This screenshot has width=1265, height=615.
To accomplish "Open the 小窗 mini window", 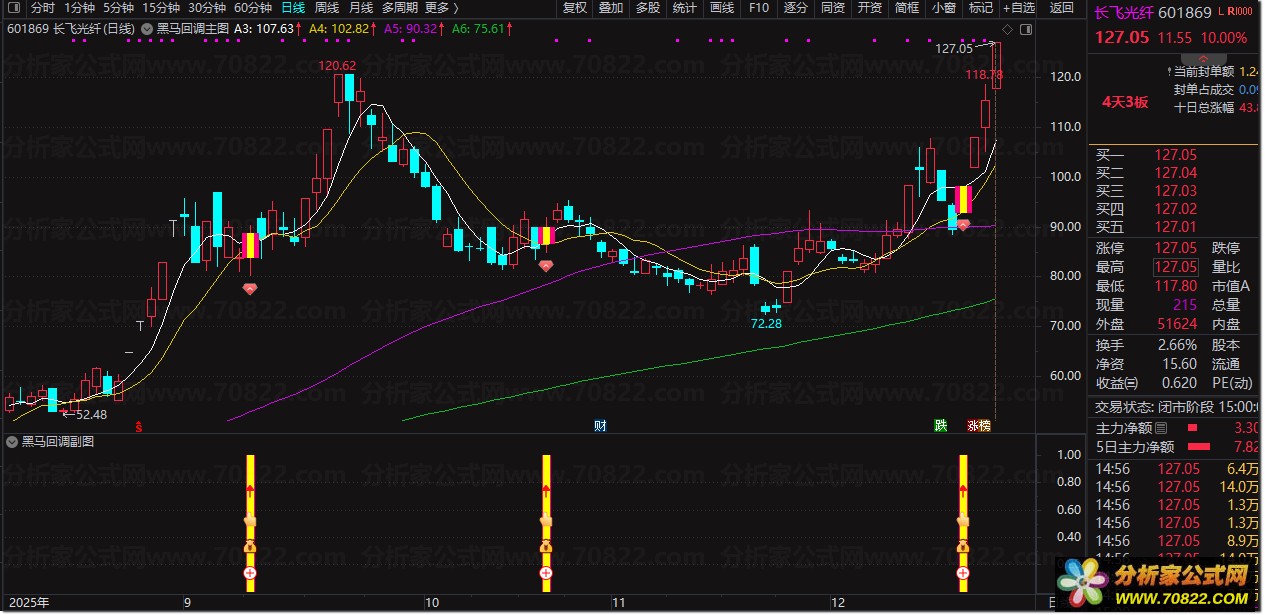I will pos(943,8).
